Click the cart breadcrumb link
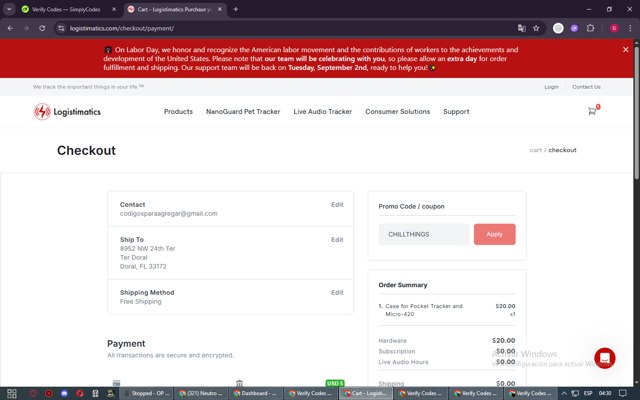Image resolution: width=640 pixels, height=400 pixels. pos(536,150)
